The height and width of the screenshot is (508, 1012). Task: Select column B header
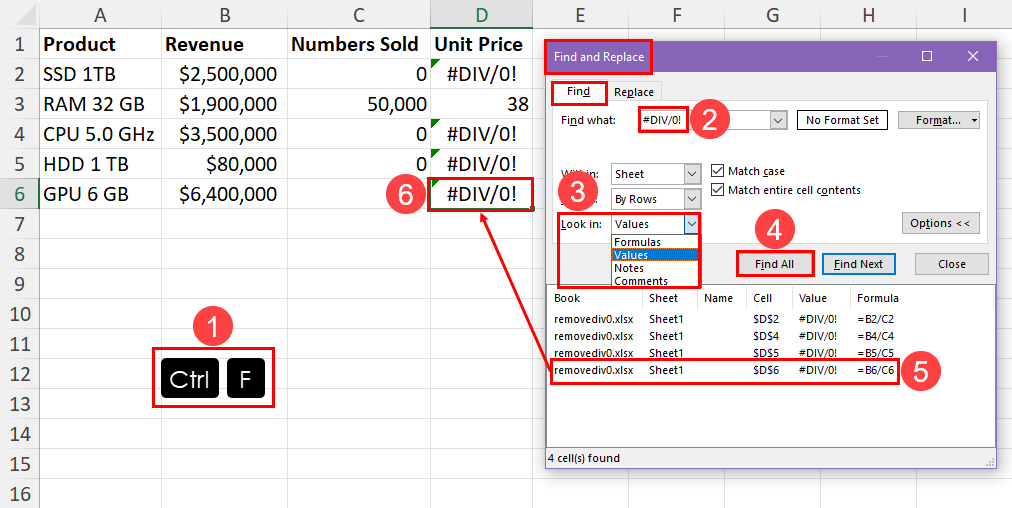coord(225,14)
